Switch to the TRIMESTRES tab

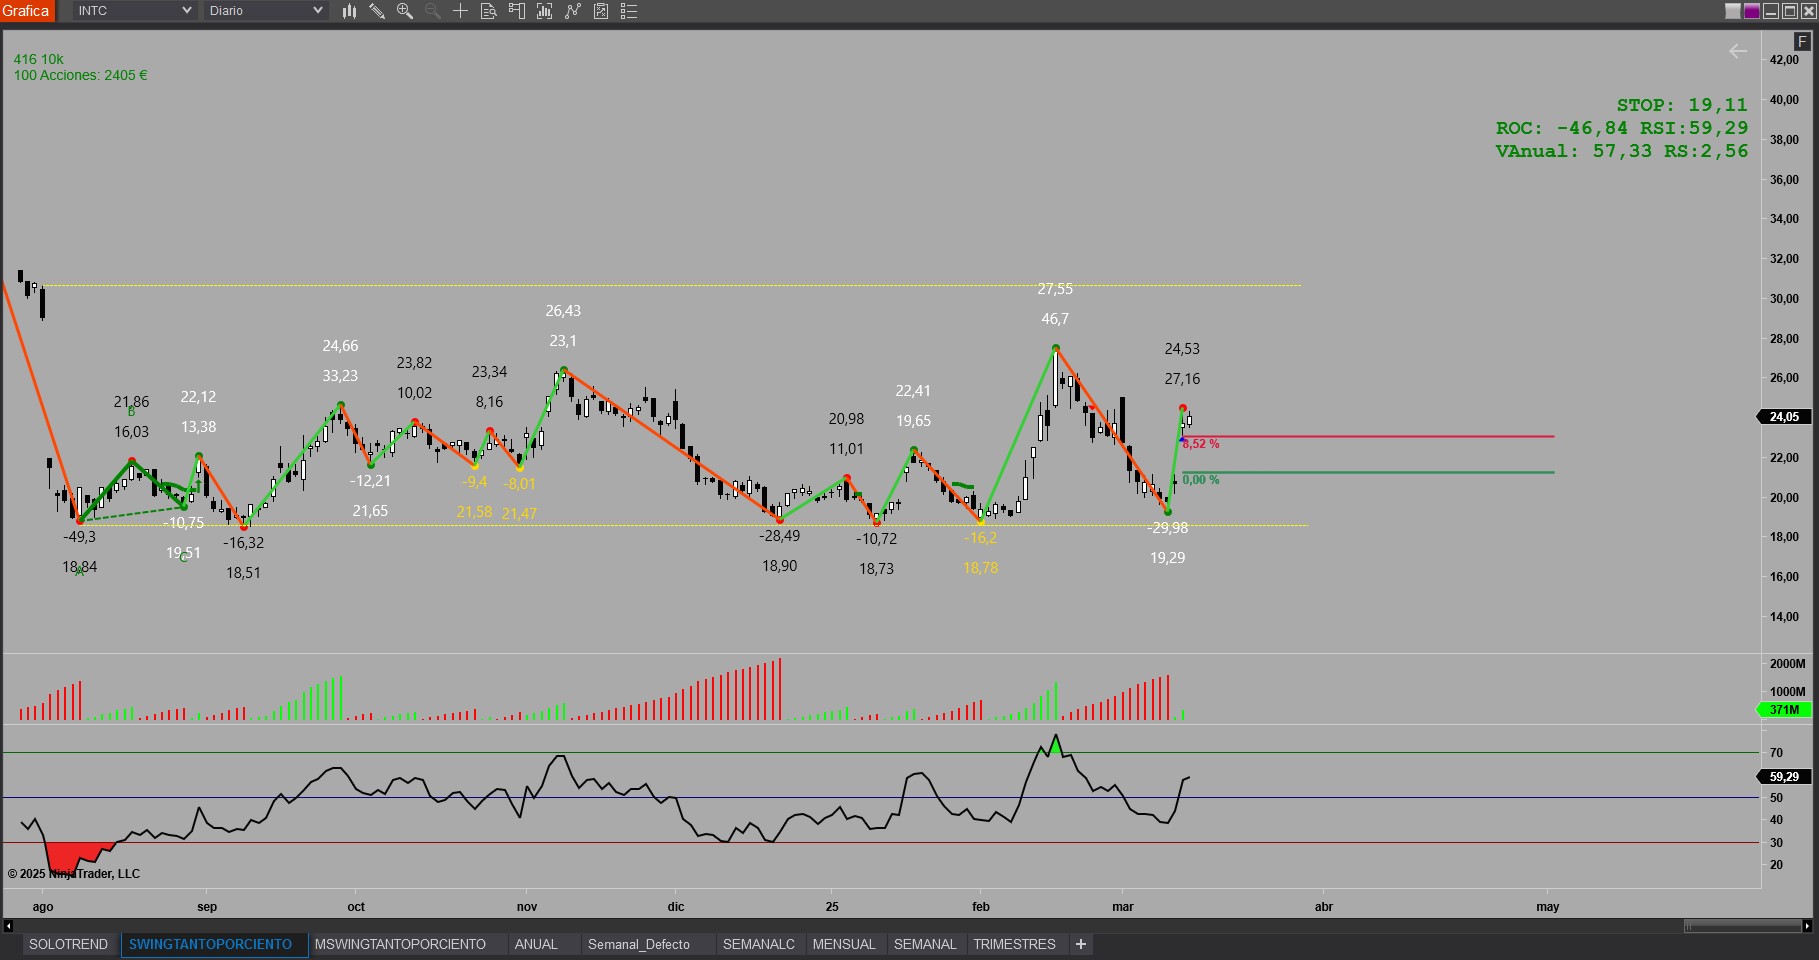[x=1014, y=944]
